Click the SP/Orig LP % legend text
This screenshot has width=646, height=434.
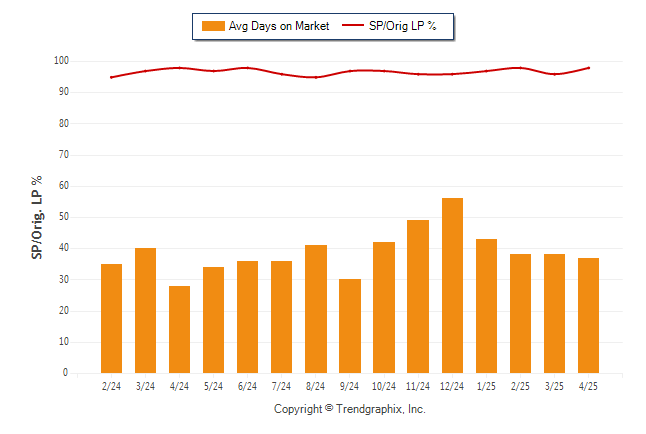click(403, 26)
